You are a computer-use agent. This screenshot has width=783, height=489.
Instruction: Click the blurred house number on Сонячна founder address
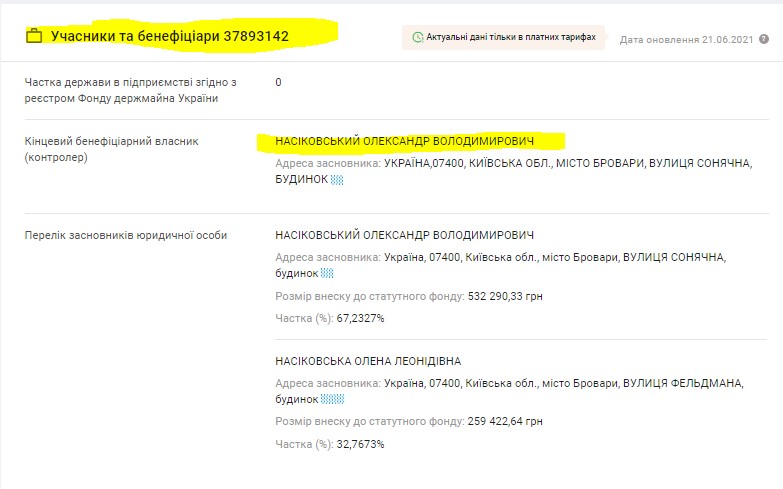pos(327,273)
